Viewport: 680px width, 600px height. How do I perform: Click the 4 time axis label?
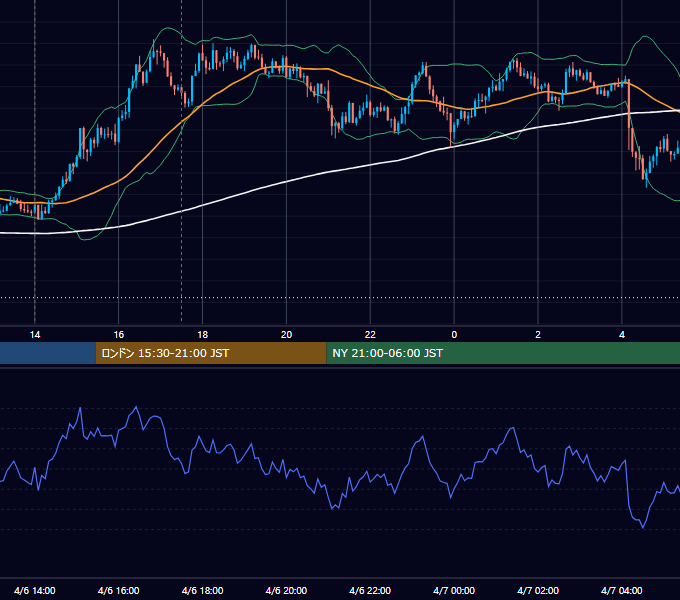click(622, 335)
